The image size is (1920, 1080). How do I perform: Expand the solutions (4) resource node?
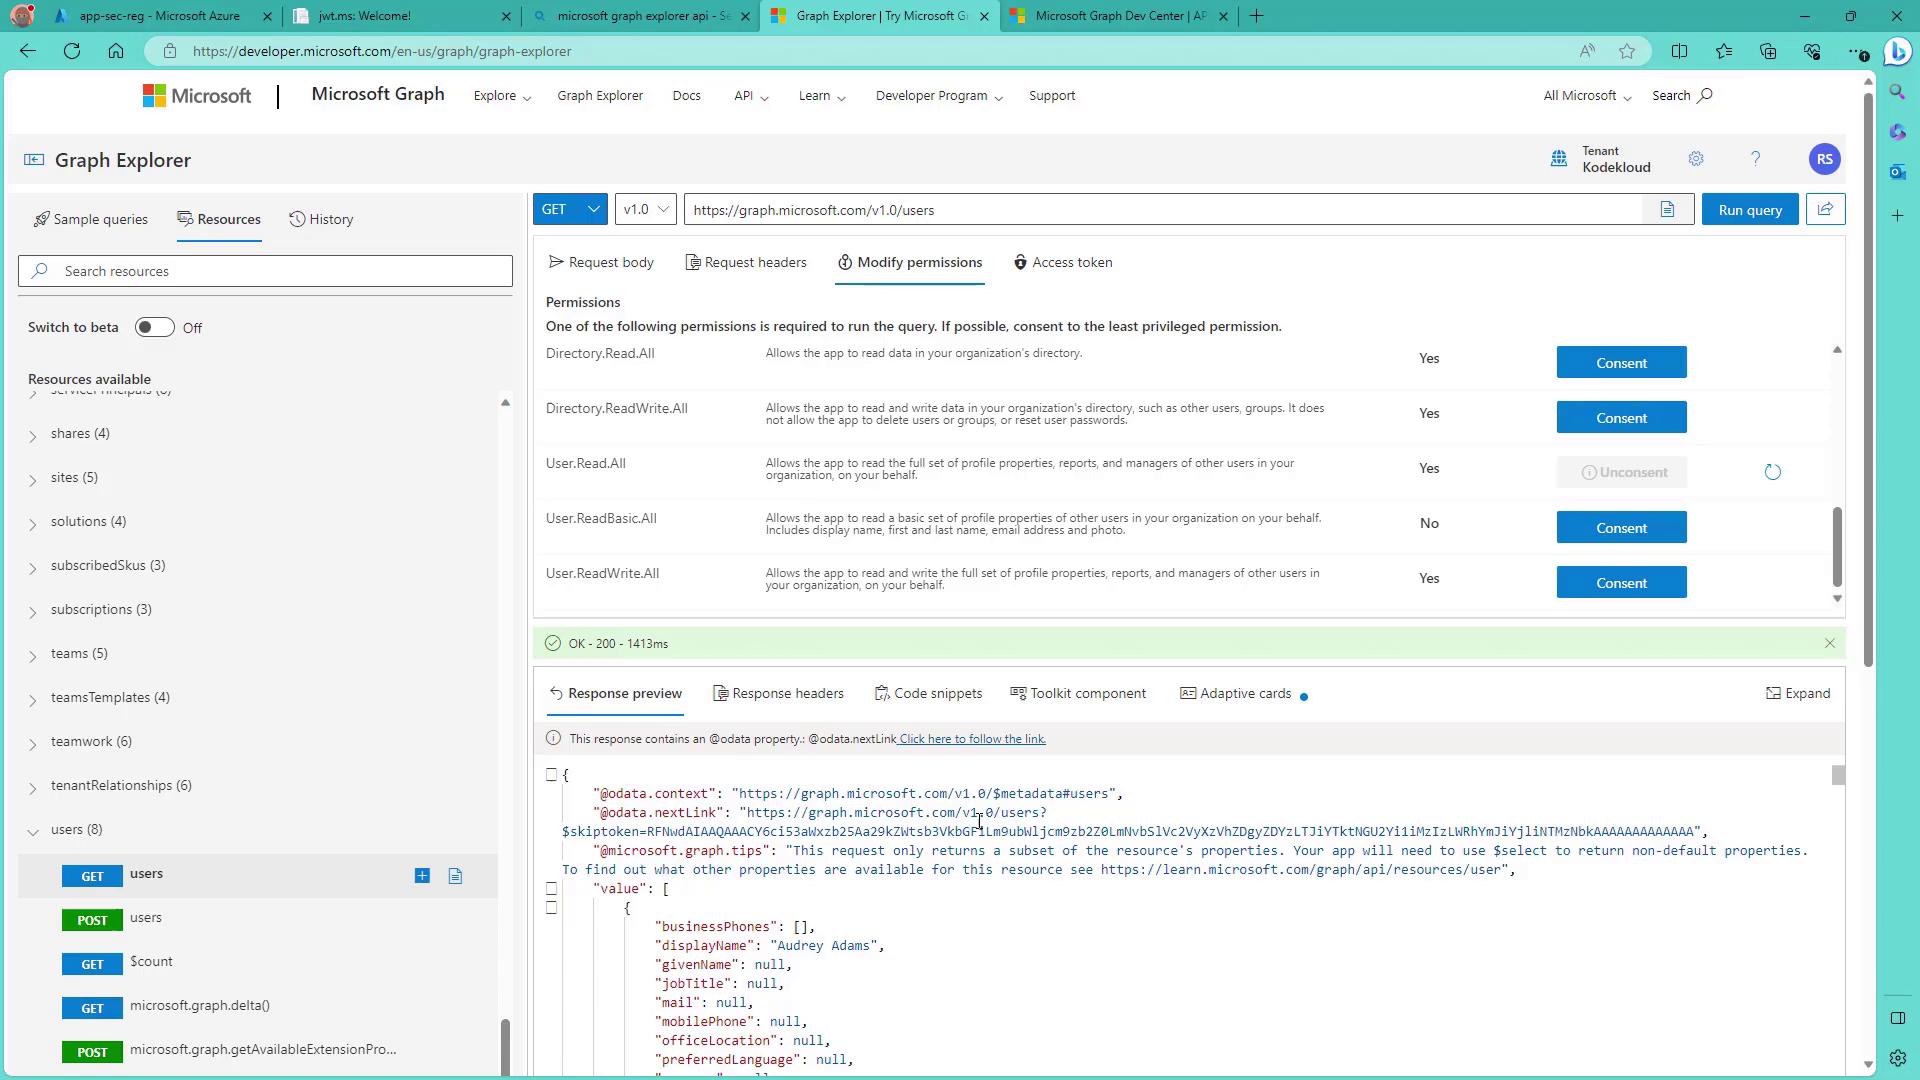(x=32, y=523)
